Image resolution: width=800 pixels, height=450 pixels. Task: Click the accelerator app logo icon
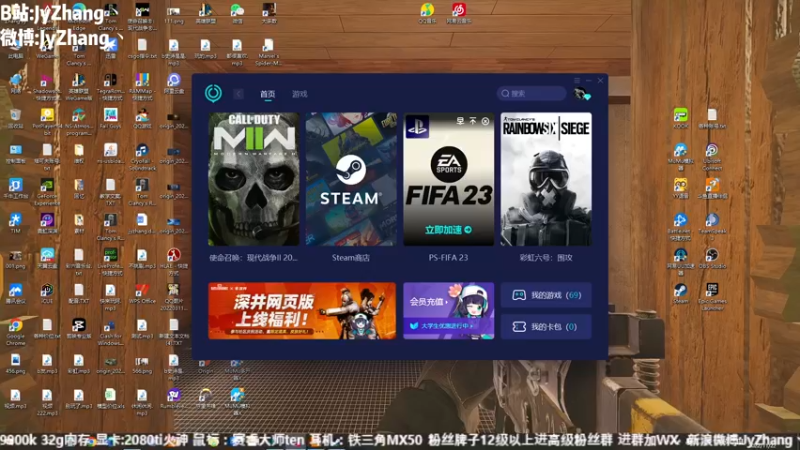(x=213, y=93)
